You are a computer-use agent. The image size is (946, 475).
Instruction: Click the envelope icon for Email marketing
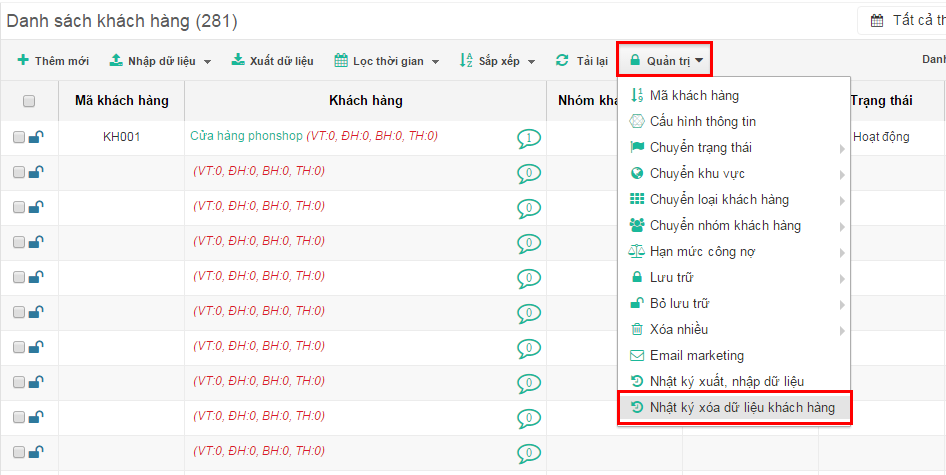pyautogui.click(x=636, y=355)
